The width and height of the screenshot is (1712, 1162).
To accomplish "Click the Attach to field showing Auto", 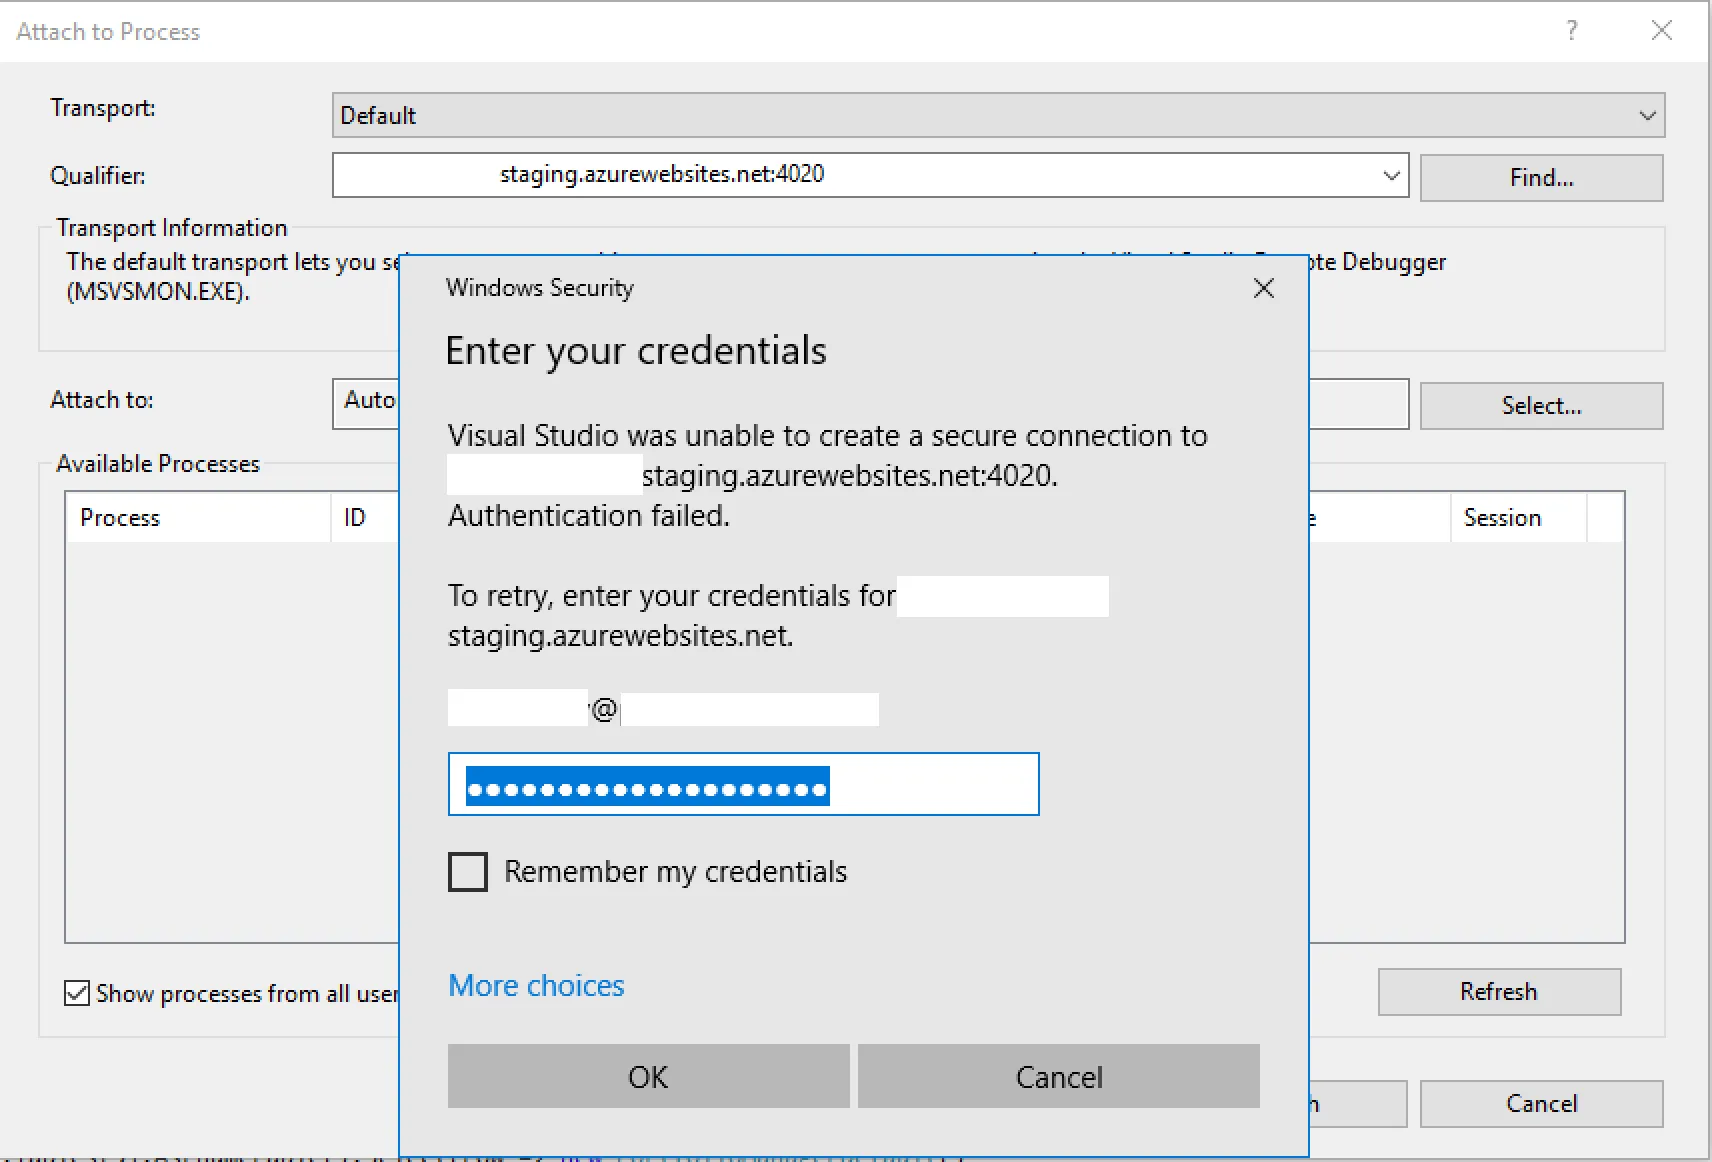I will pyautogui.click(x=366, y=403).
